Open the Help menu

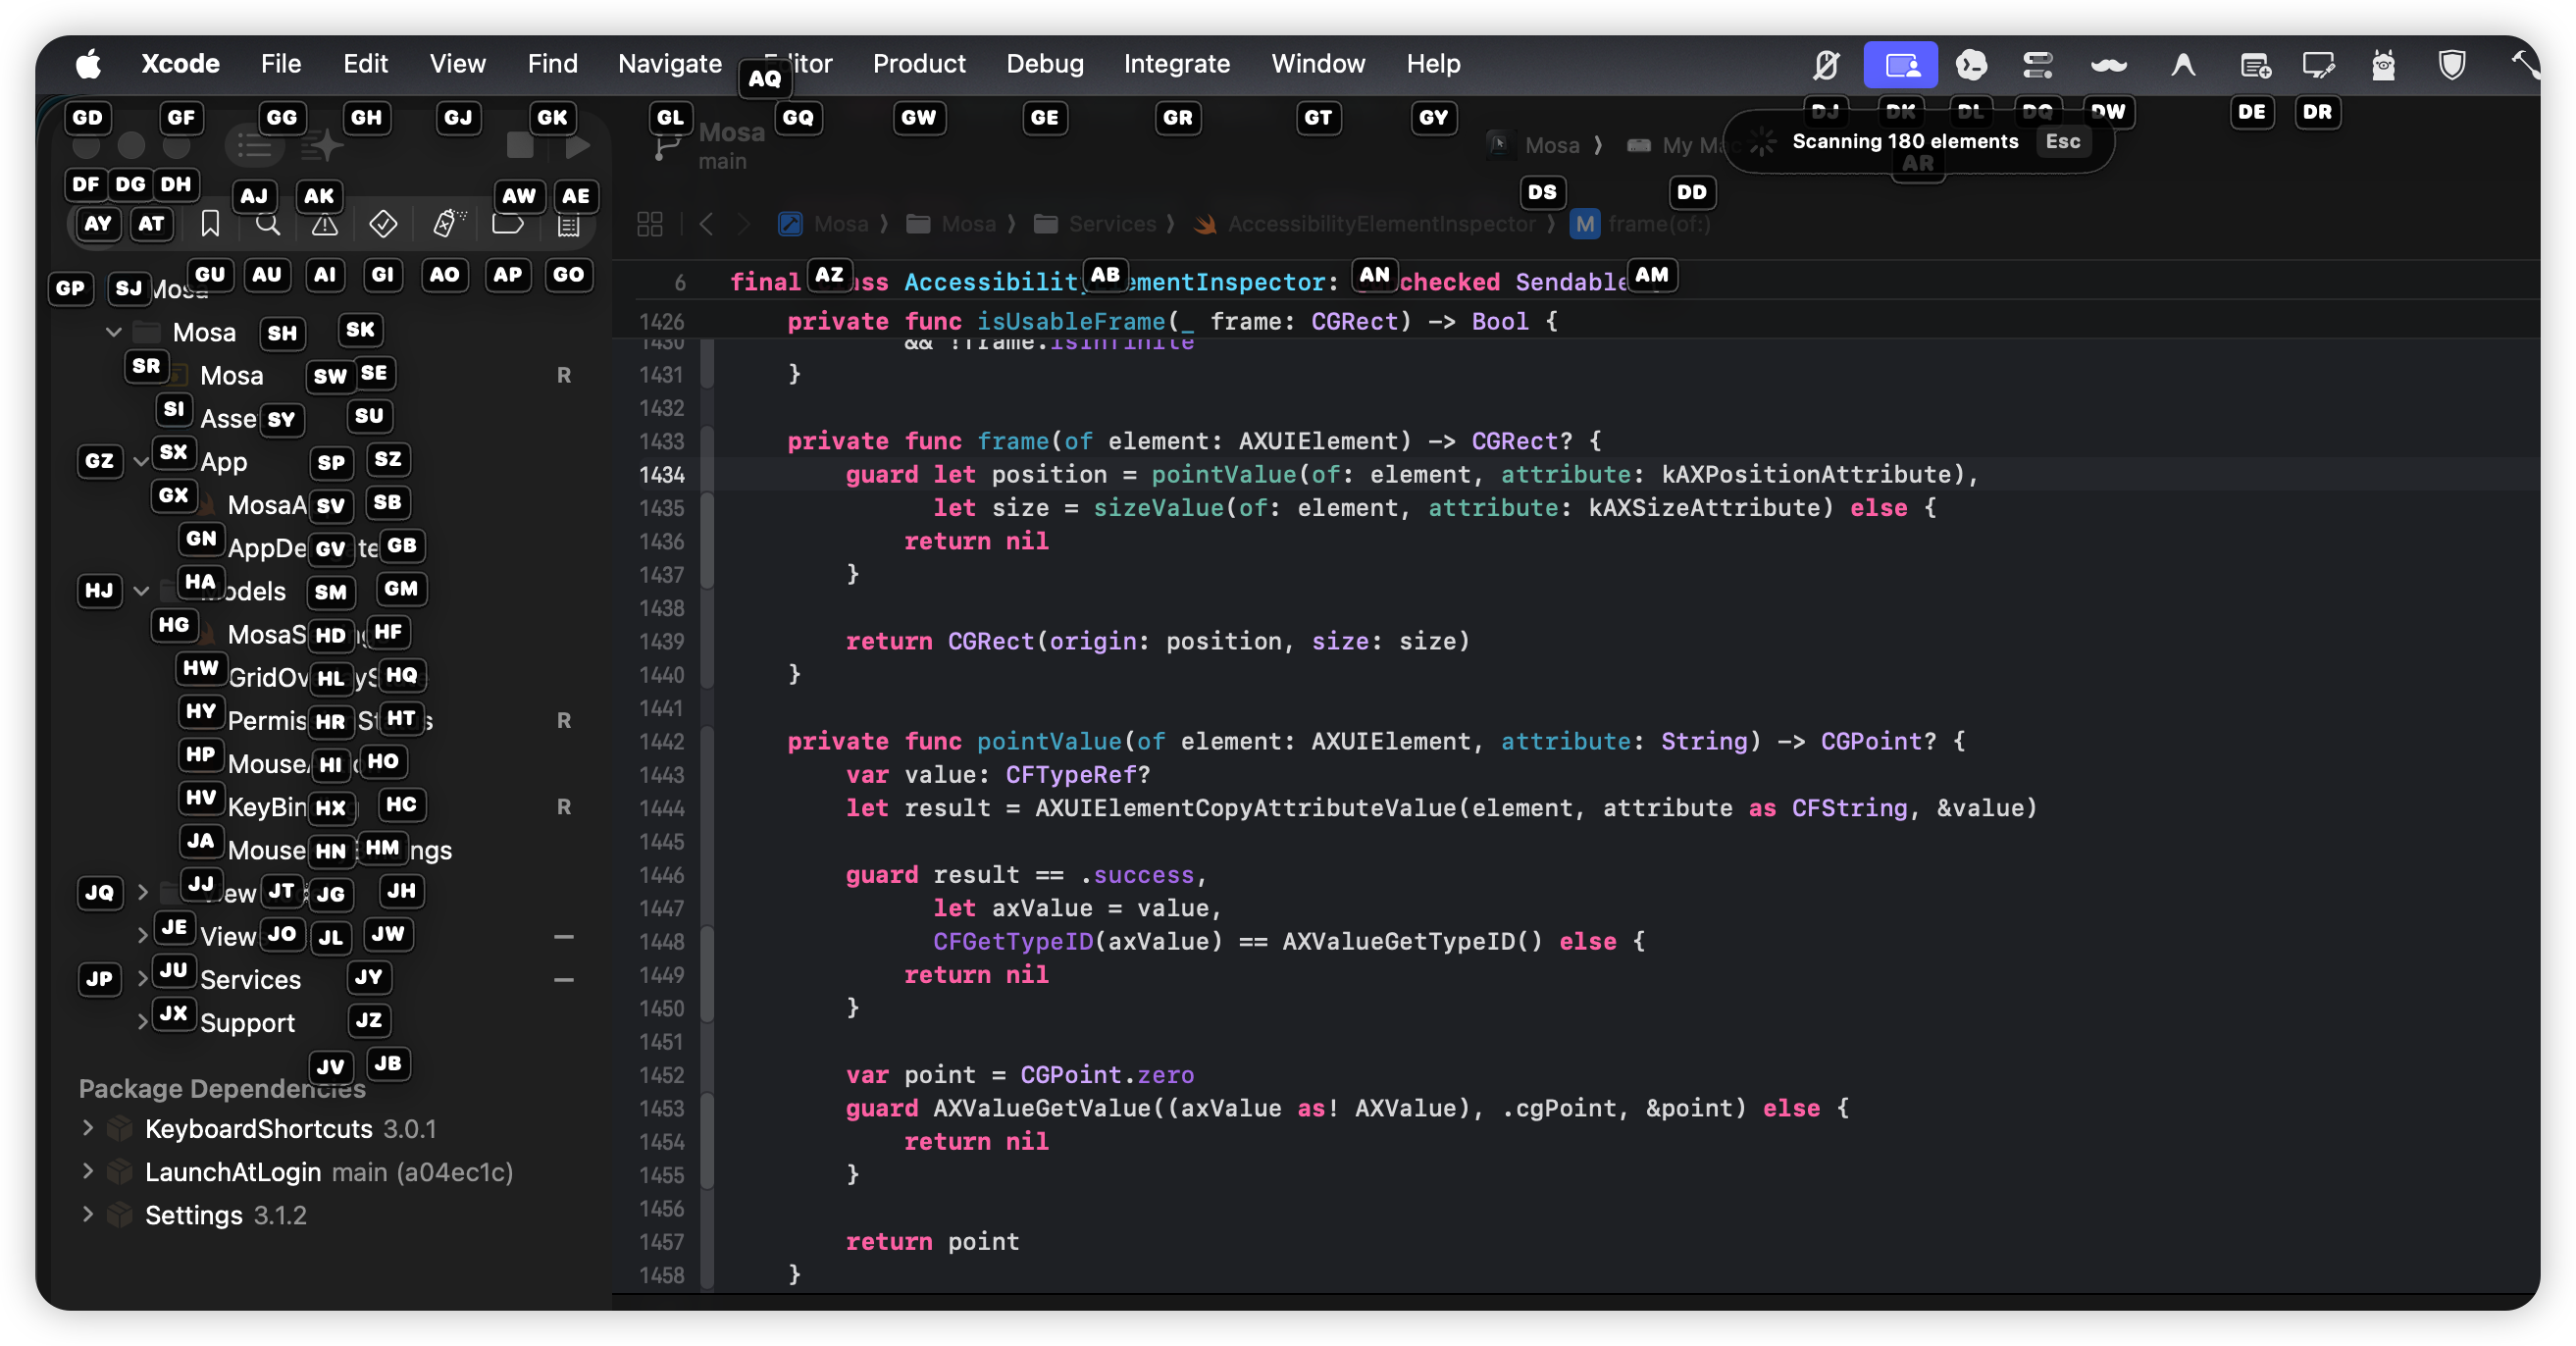pyautogui.click(x=1433, y=64)
